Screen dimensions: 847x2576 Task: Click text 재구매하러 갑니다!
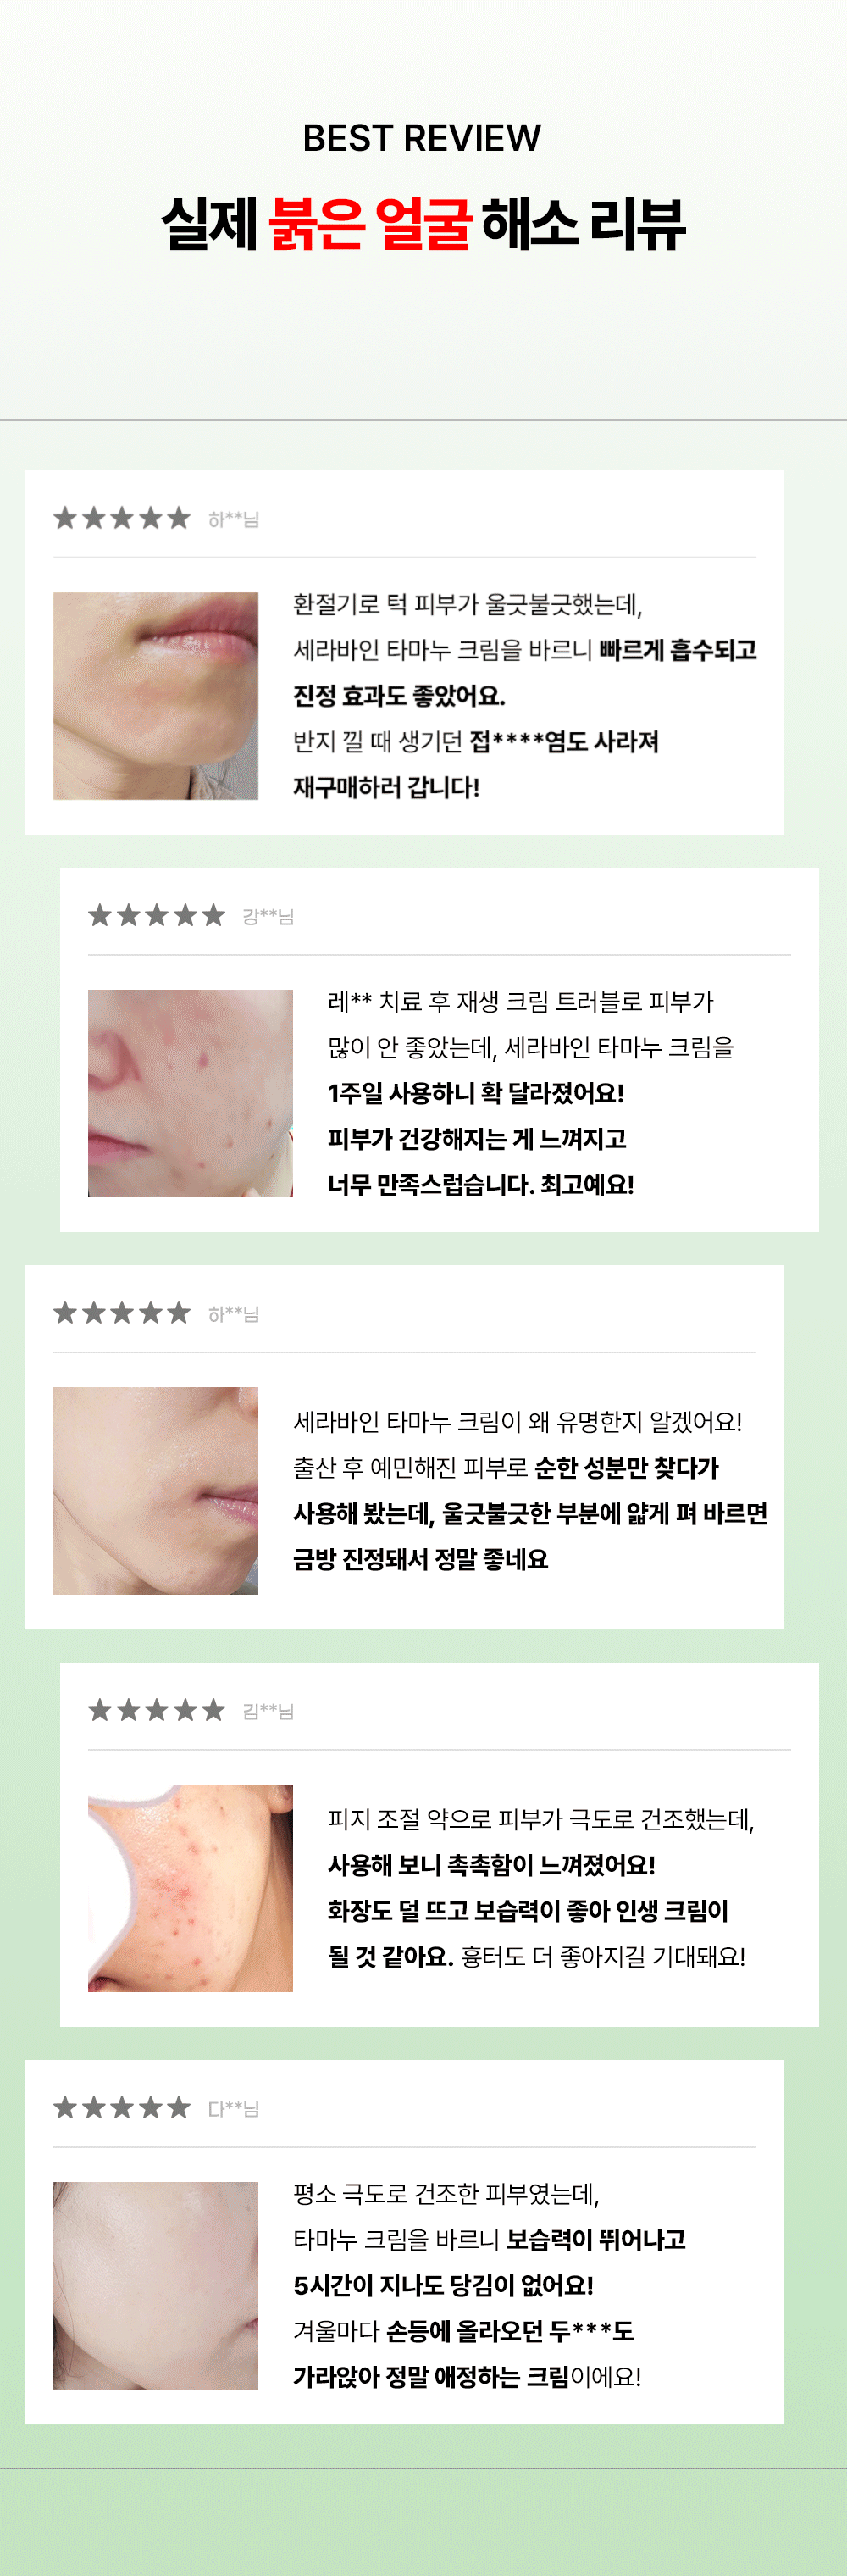[x=386, y=788]
